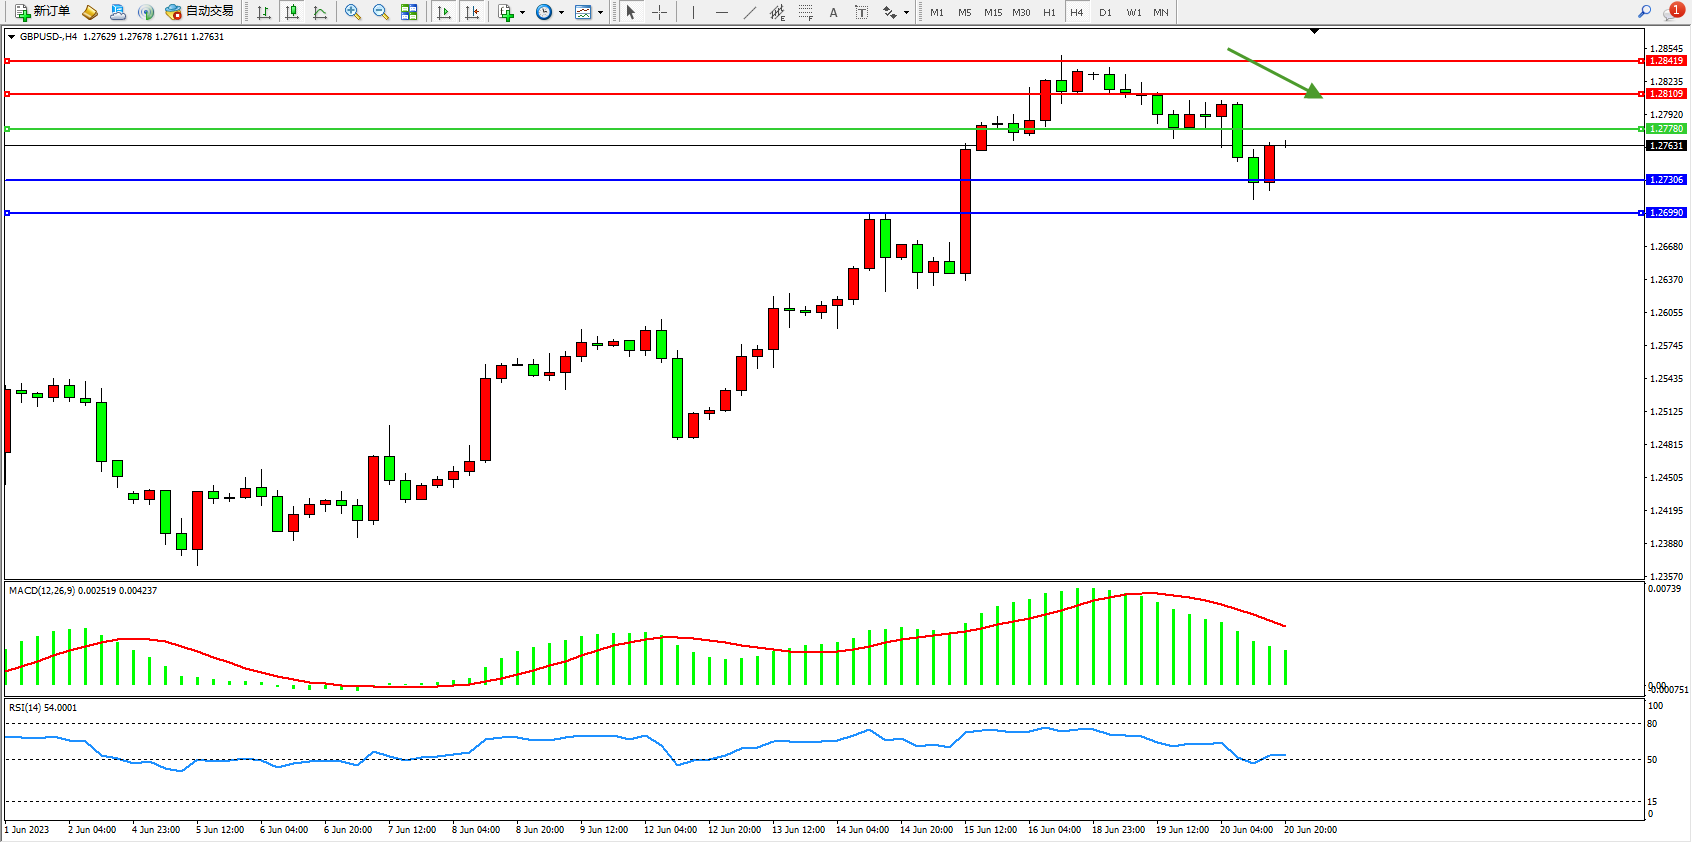Click the search magnifier in top-right corner
Viewport: 1692px width, 843px height.
tap(1644, 12)
